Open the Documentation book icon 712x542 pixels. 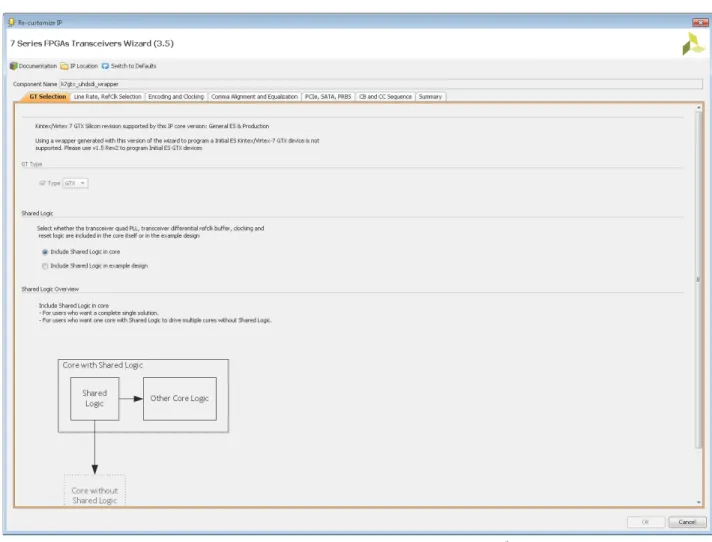tap(14, 66)
